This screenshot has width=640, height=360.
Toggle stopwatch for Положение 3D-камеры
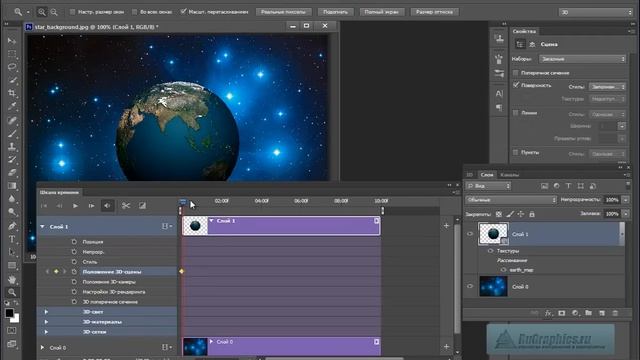(x=74, y=282)
